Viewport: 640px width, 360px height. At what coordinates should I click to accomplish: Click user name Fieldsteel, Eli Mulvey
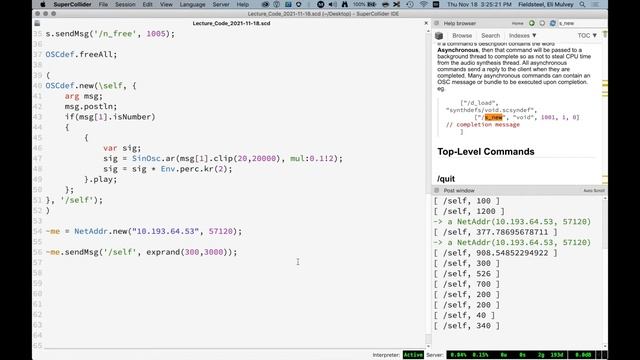(546, 4)
